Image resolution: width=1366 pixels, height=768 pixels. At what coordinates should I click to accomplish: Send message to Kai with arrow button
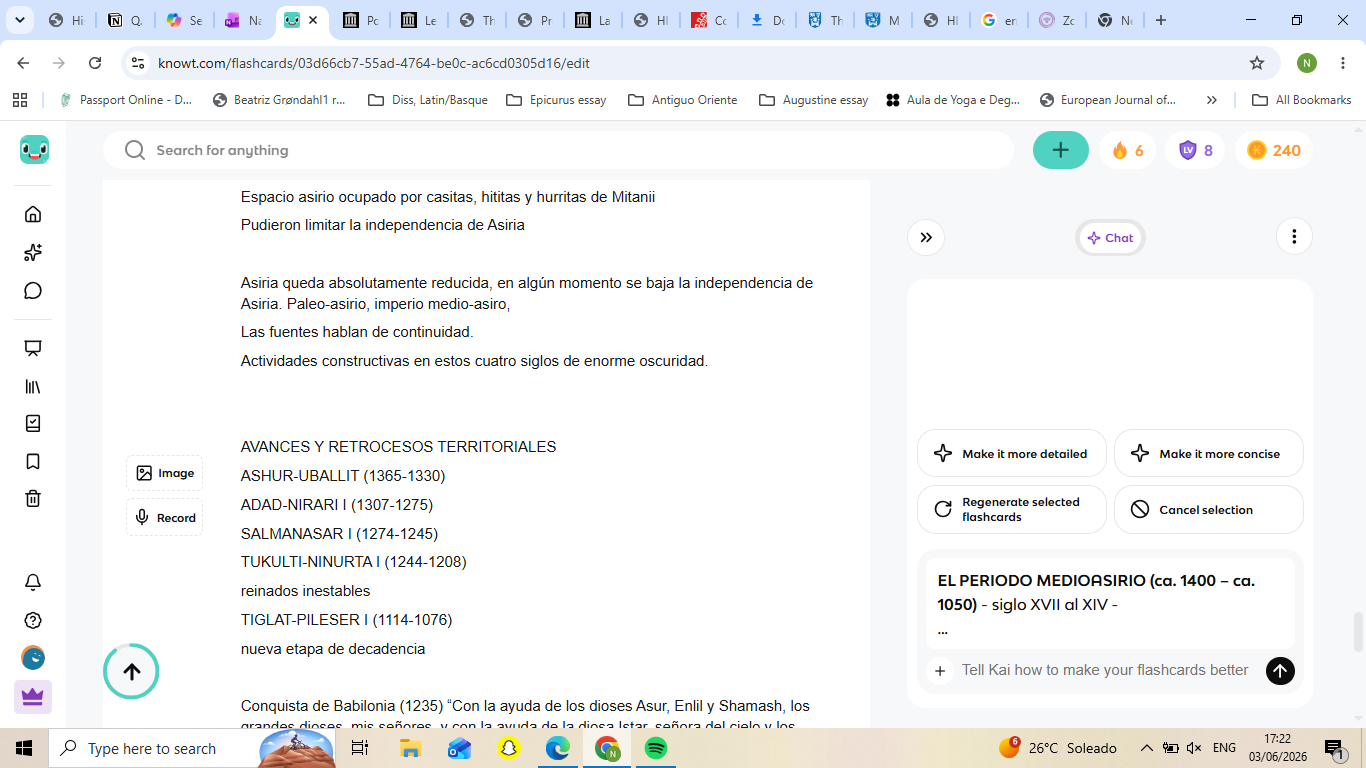(x=1280, y=671)
